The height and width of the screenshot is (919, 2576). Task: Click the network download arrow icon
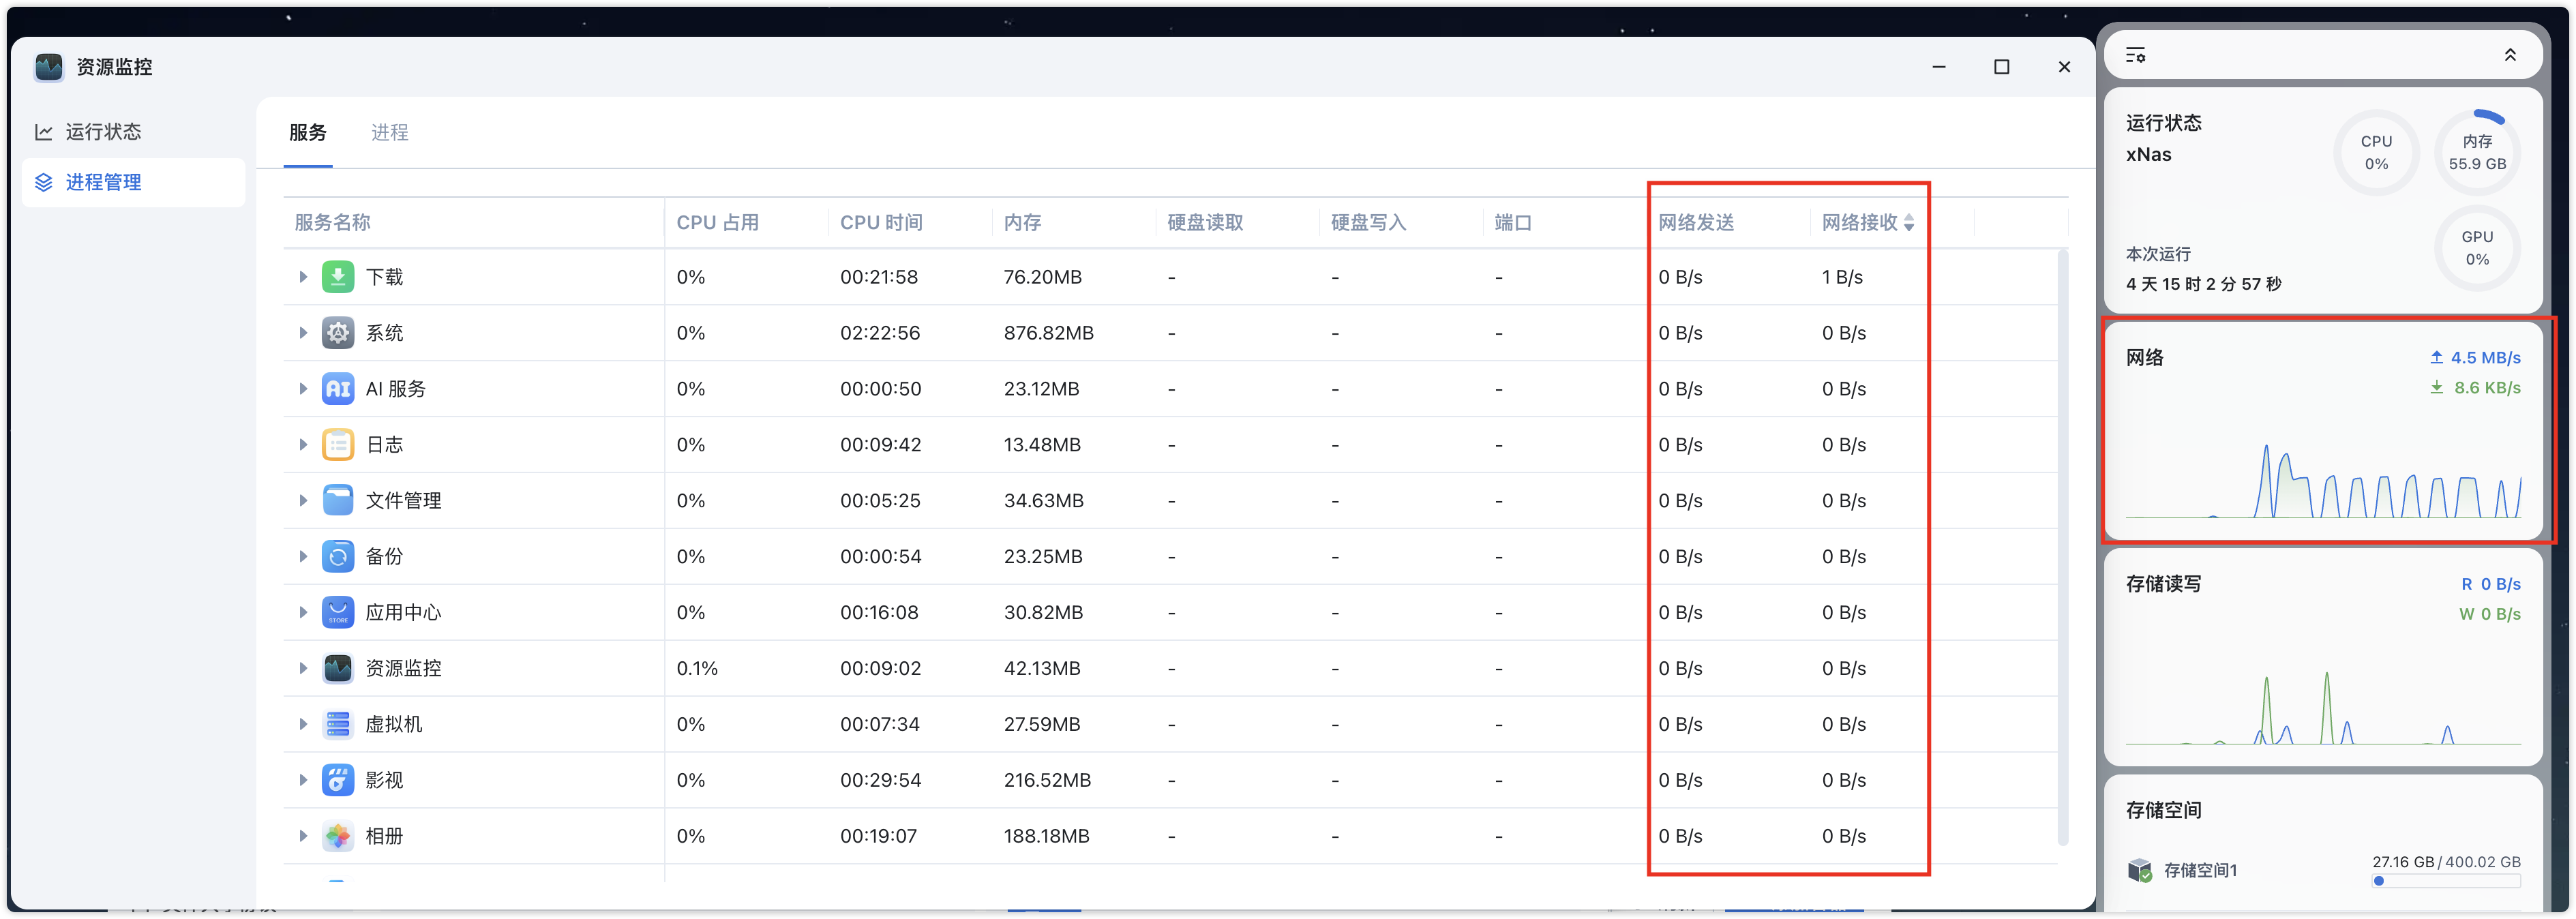tap(2437, 388)
